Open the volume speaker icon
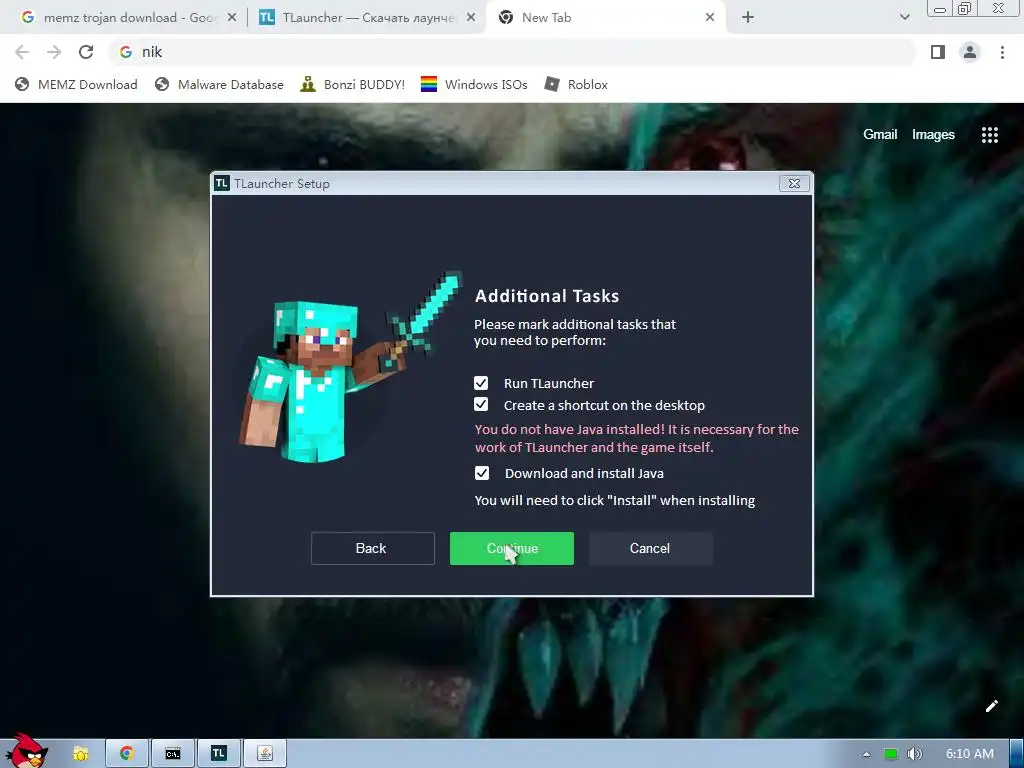 click(x=914, y=754)
